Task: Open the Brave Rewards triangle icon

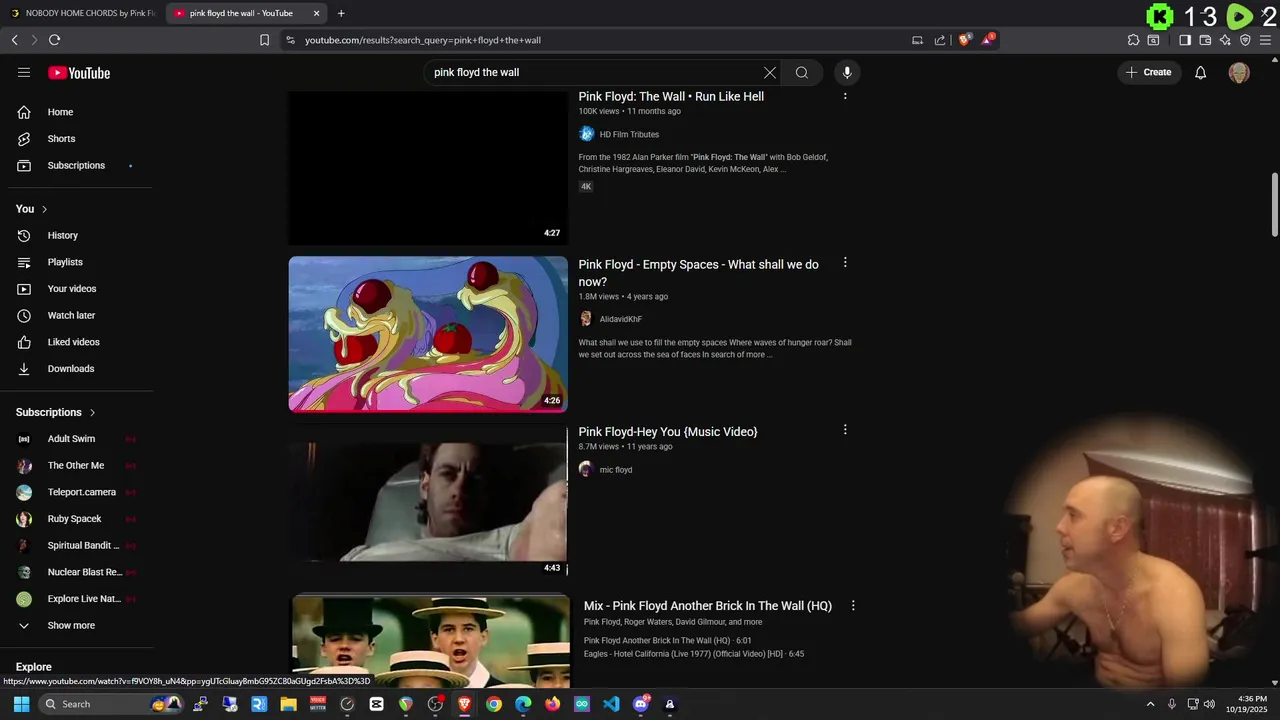Action: pyautogui.click(x=987, y=40)
